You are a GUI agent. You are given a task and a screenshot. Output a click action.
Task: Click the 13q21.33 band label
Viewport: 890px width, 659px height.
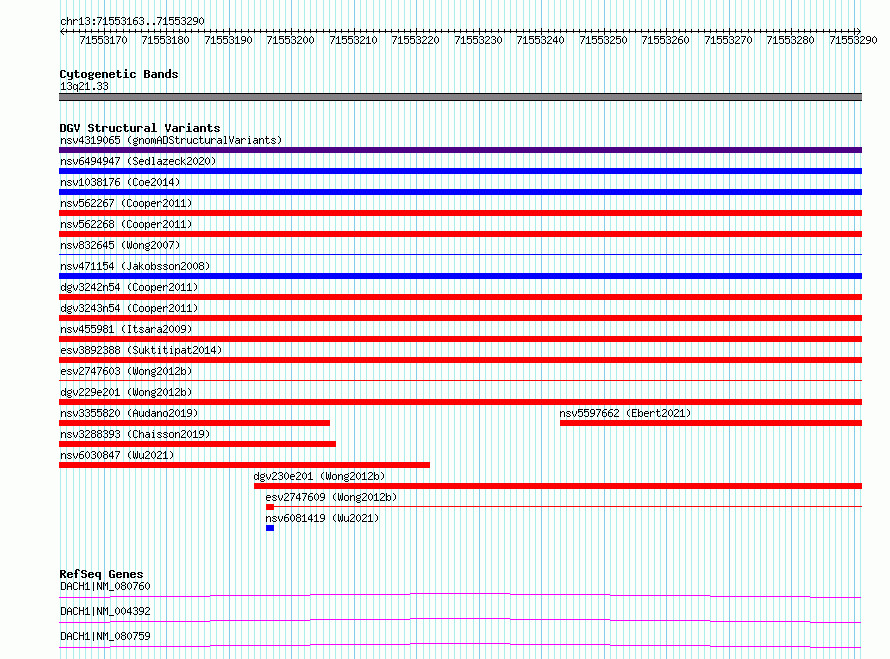84,86
